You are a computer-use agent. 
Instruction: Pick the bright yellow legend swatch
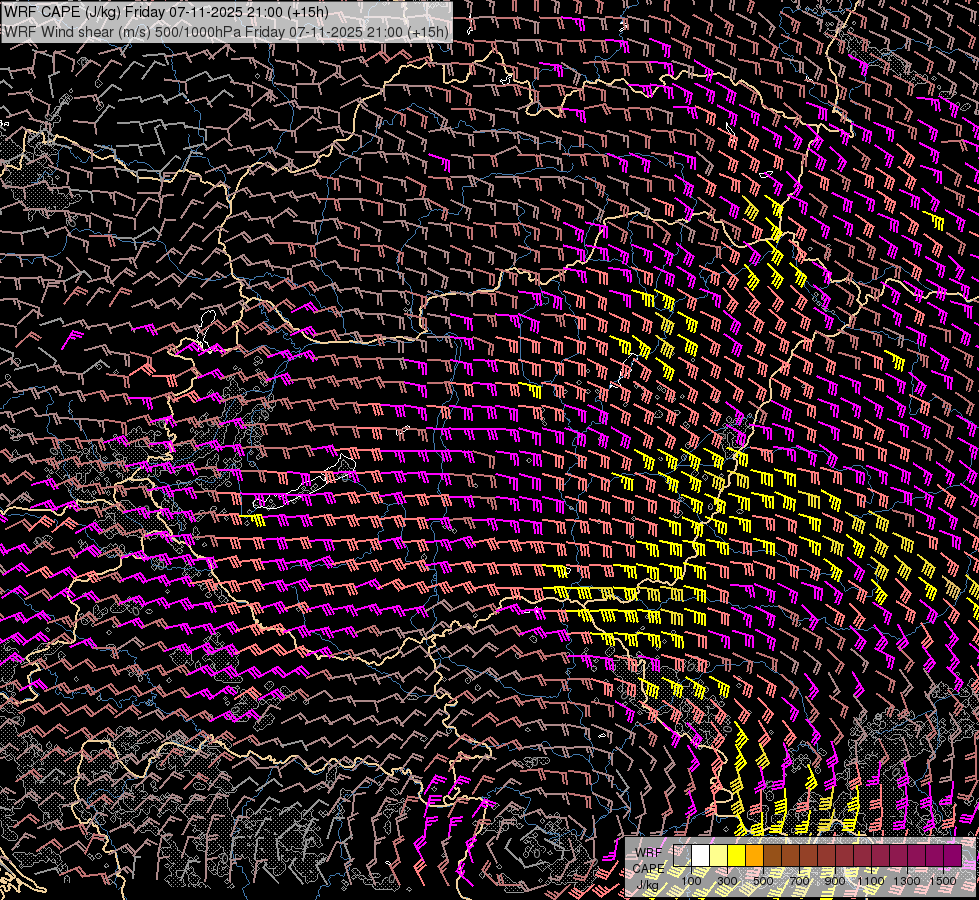click(x=736, y=856)
